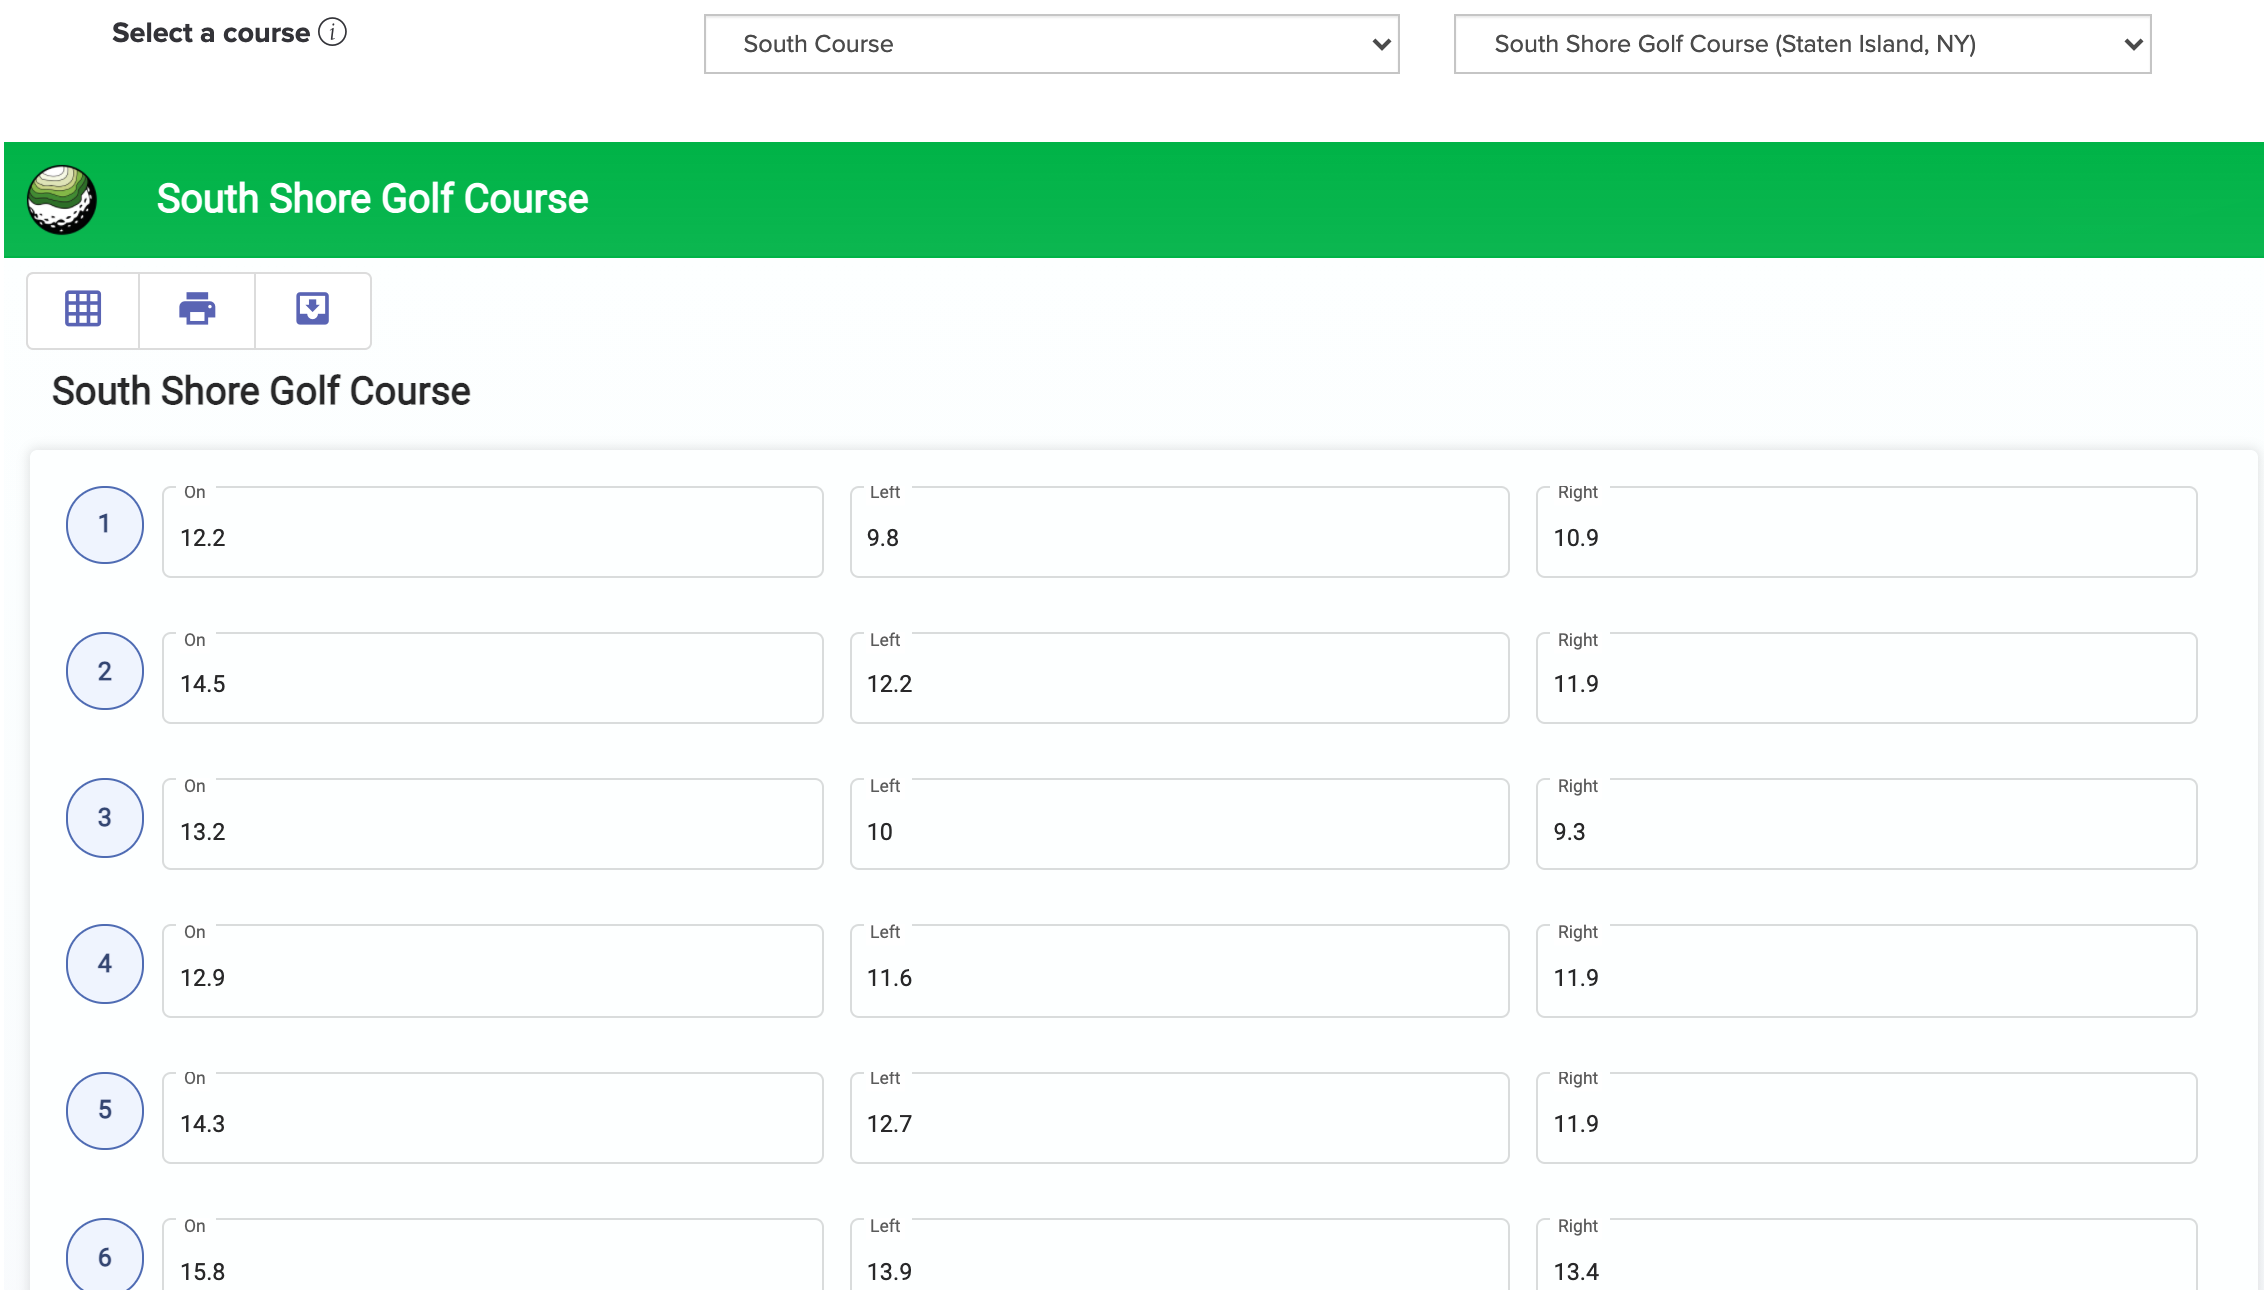Open the South Shore Golf Course location dropdown
The width and height of the screenshot is (2264, 1290).
1802,44
